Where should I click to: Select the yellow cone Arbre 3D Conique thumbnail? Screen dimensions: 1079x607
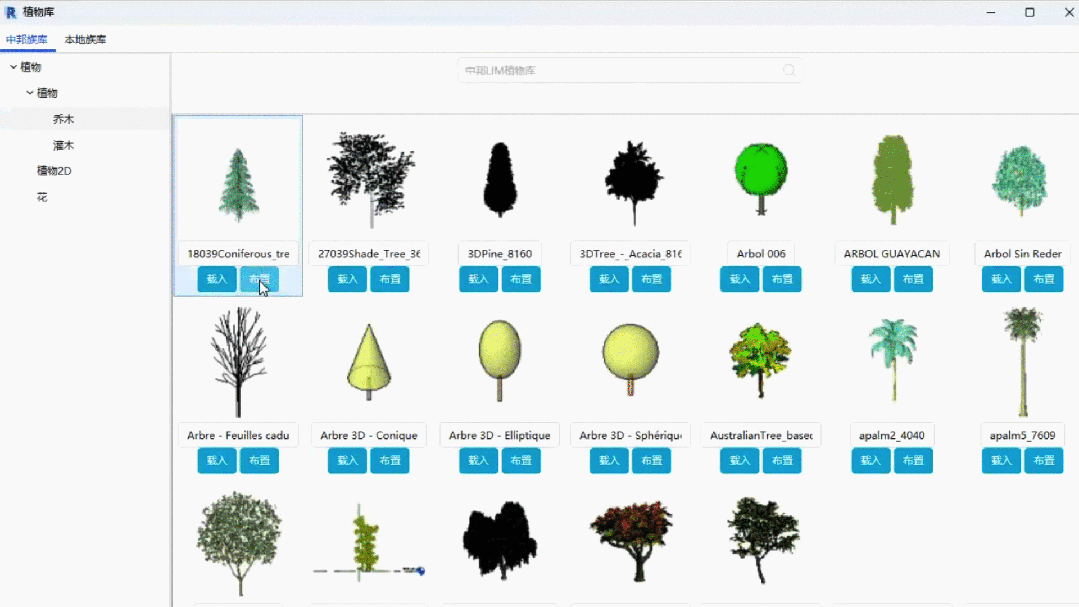click(370, 363)
